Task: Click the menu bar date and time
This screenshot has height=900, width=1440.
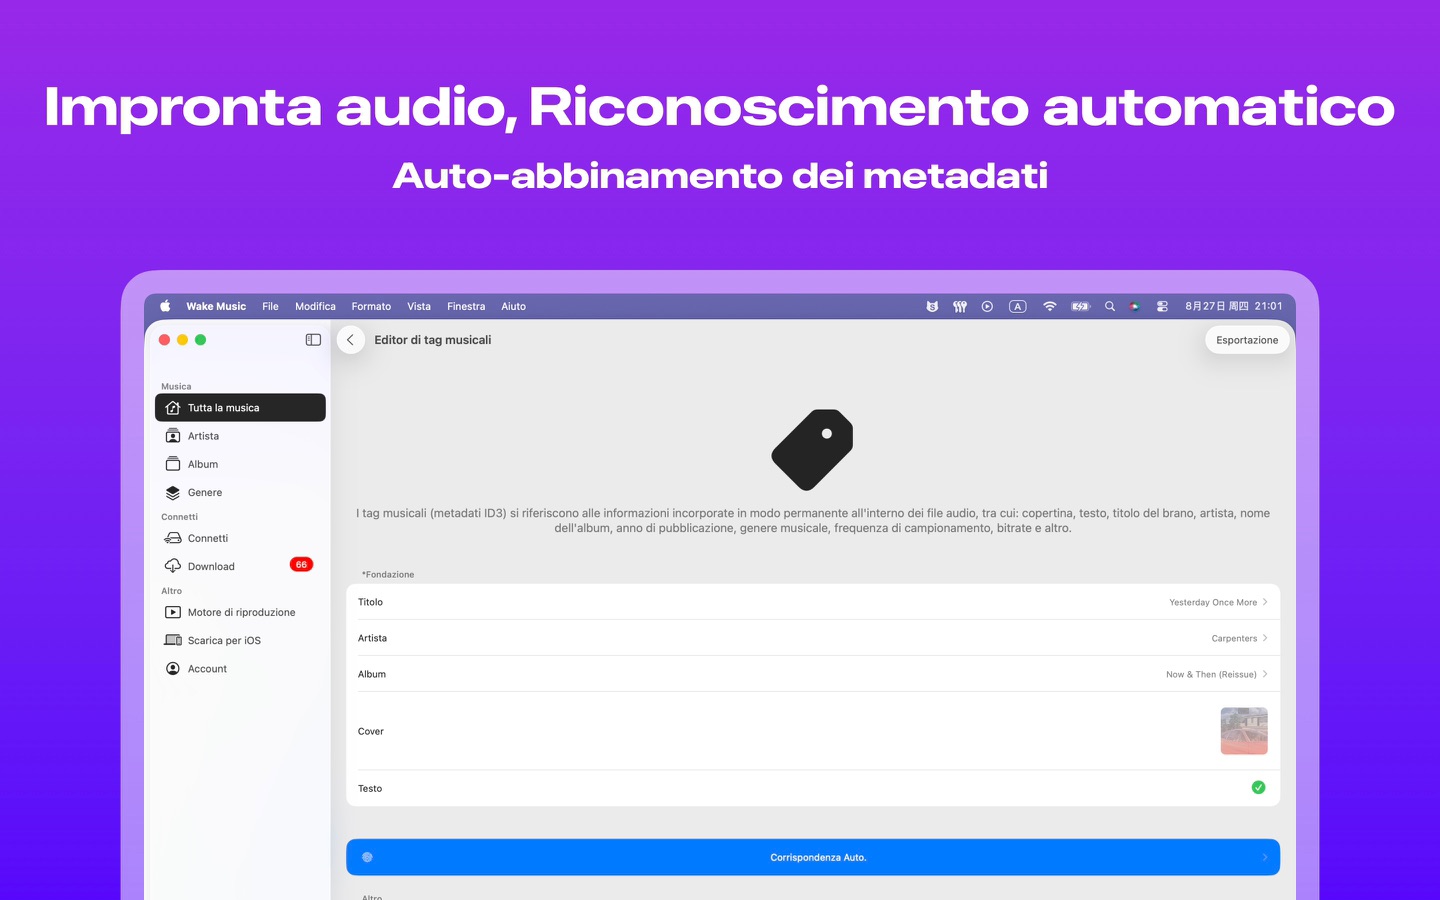Action: (1234, 306)
